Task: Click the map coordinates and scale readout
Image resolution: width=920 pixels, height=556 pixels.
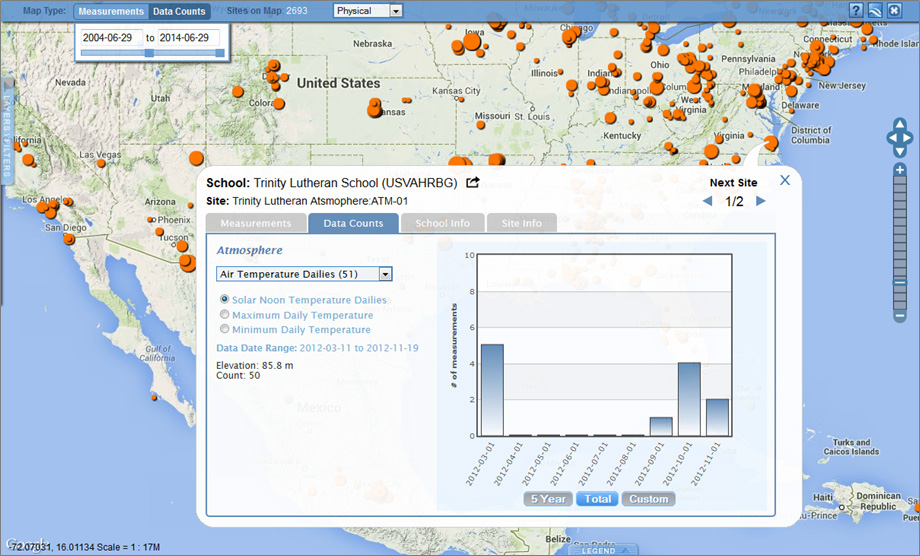Action: coord(85,547)
